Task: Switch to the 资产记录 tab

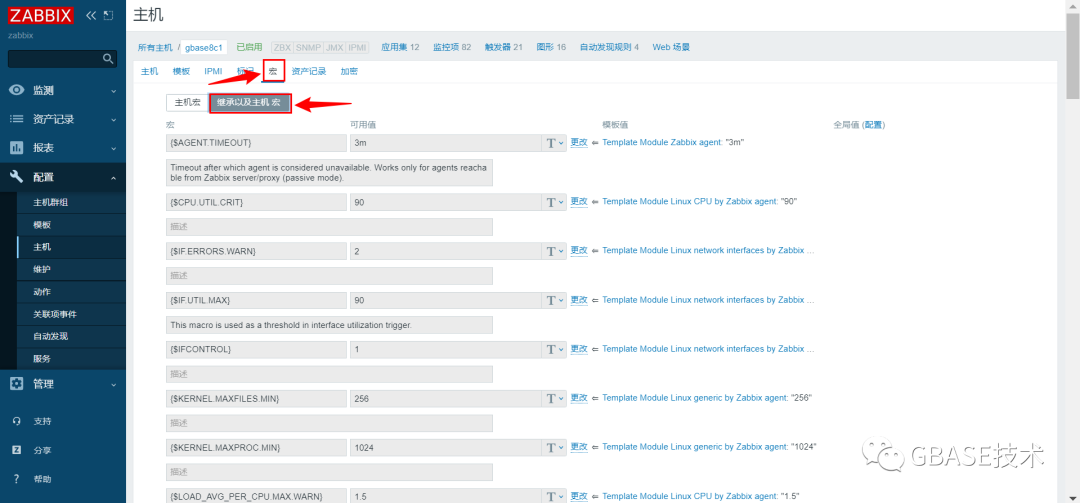Action: point(309,71)
